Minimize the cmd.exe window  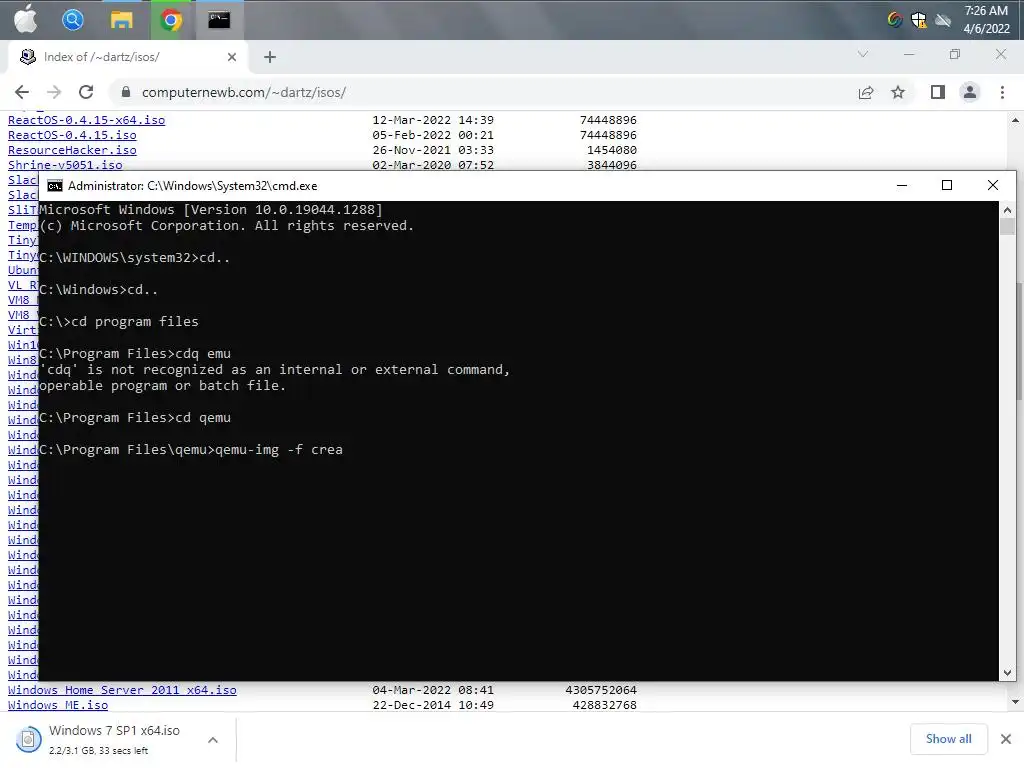(x=902, y=185)
